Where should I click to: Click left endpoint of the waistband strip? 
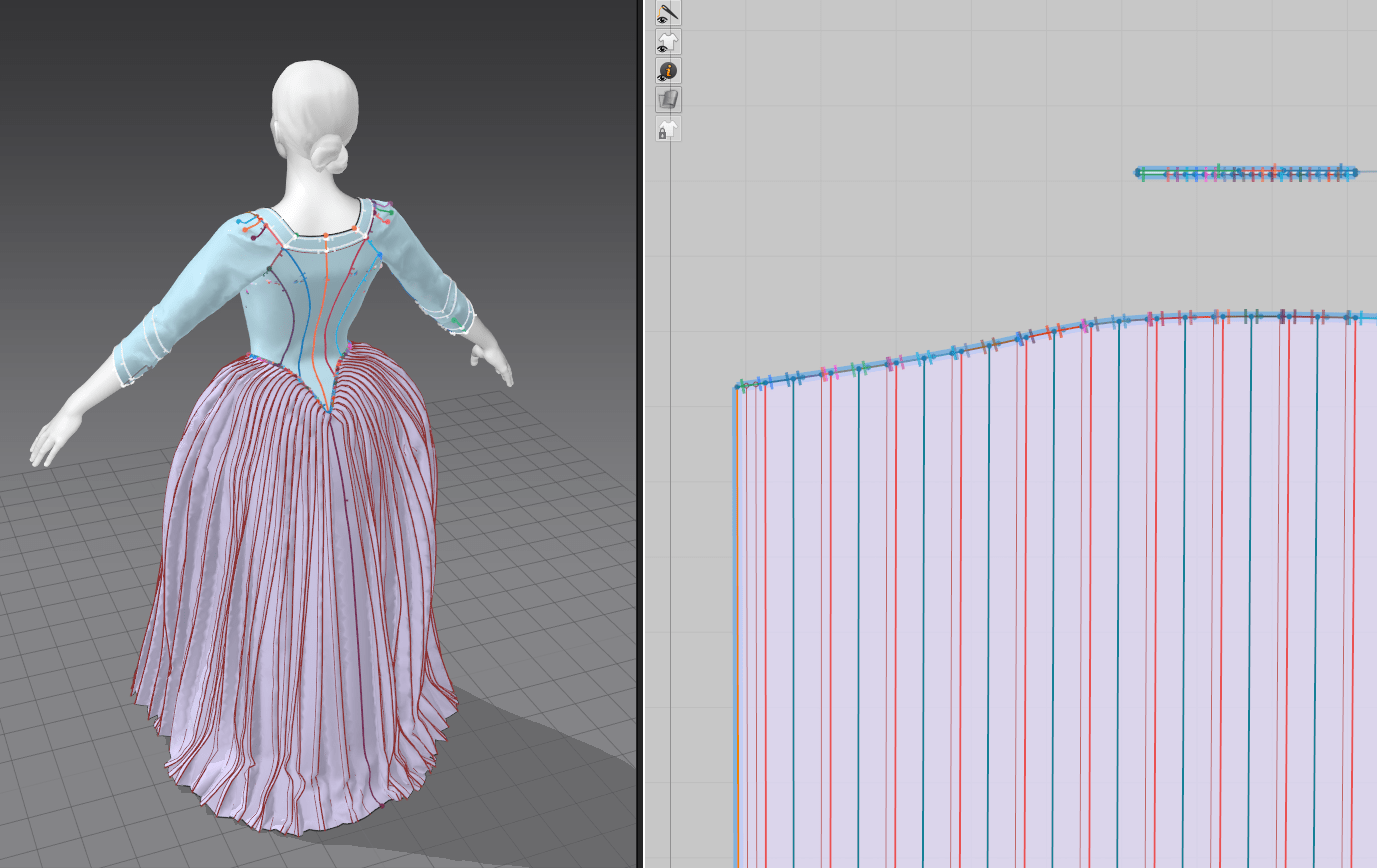[1138, 173]
